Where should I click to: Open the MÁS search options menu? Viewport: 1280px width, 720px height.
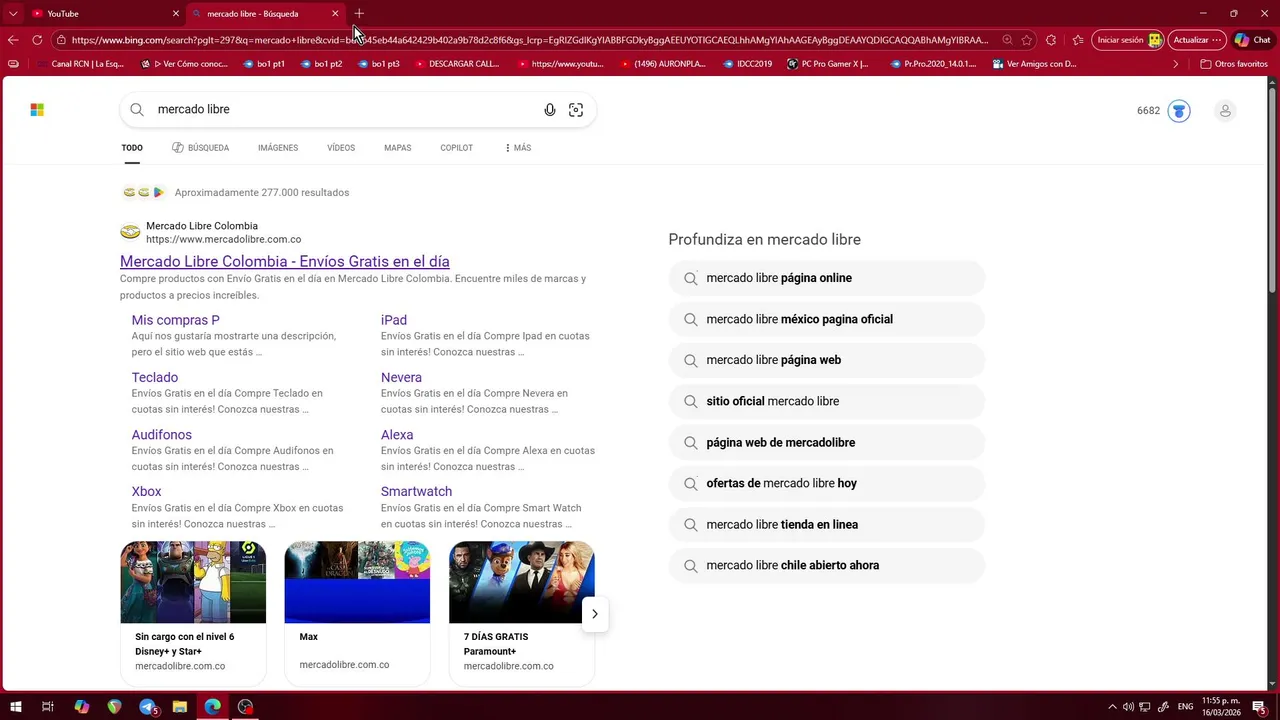click(x=518, y=148)
